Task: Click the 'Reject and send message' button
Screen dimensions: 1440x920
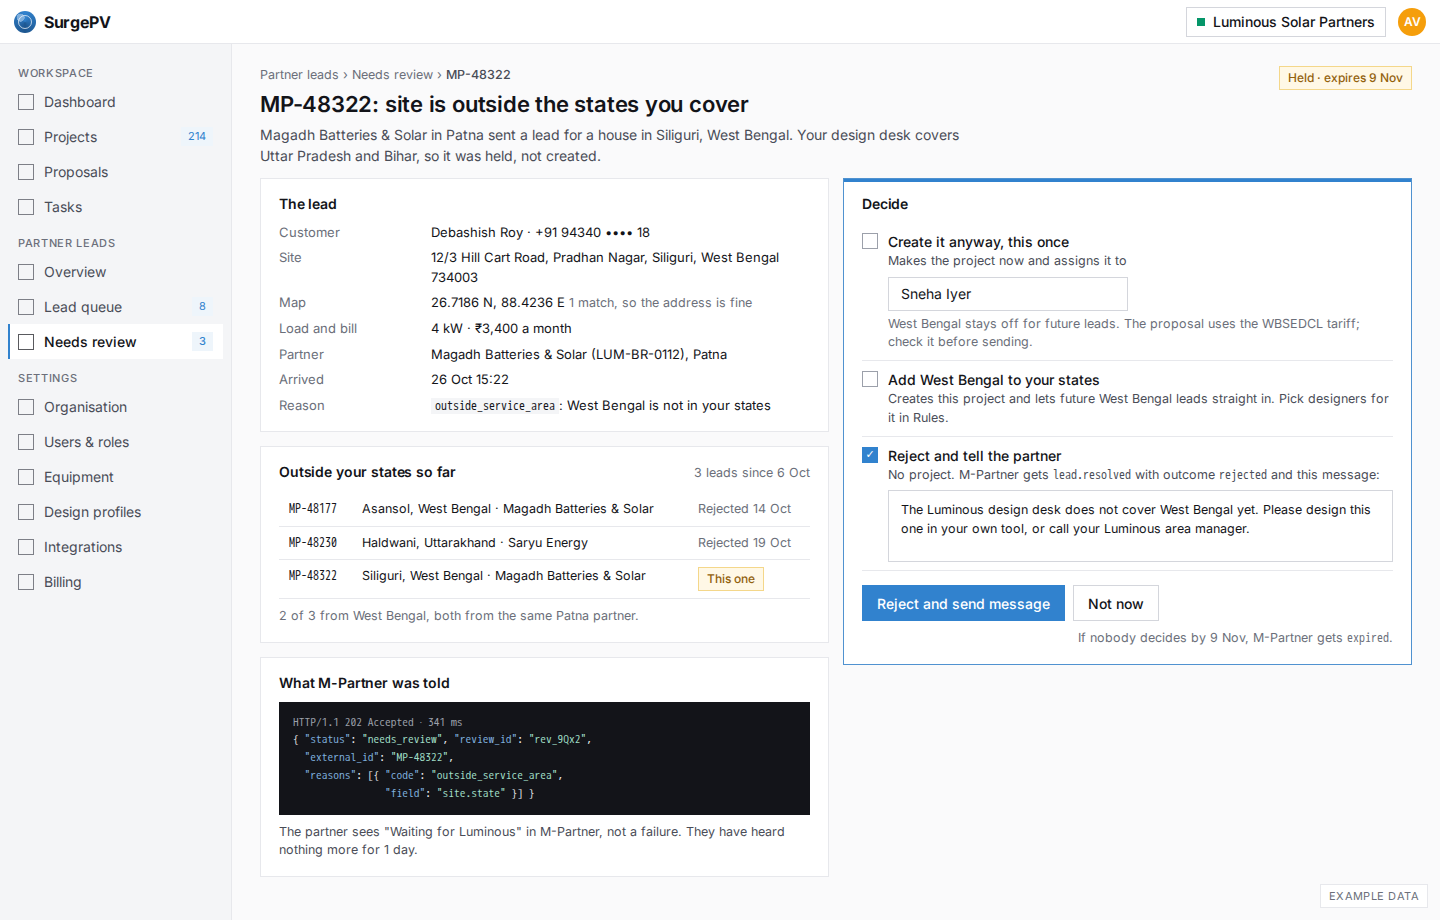Action: pyautogui.click(x=963, y=603)
